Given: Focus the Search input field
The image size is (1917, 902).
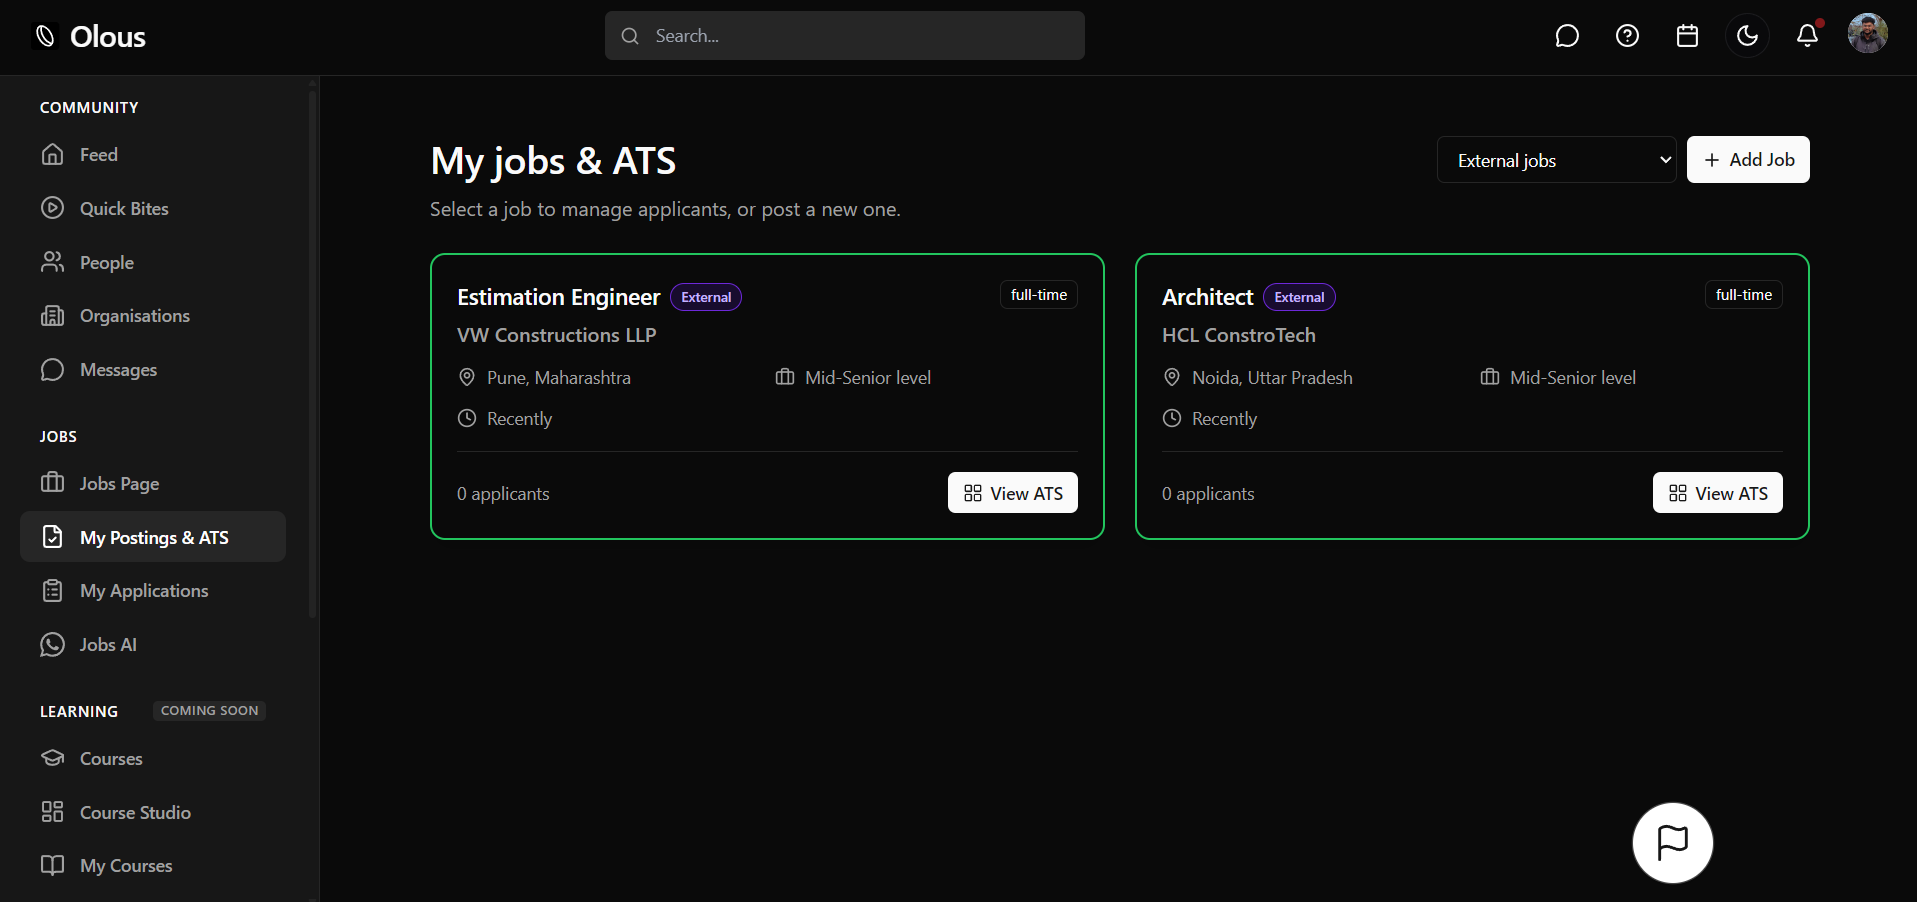Looking at the screenshot, I should tap(844, 36).
